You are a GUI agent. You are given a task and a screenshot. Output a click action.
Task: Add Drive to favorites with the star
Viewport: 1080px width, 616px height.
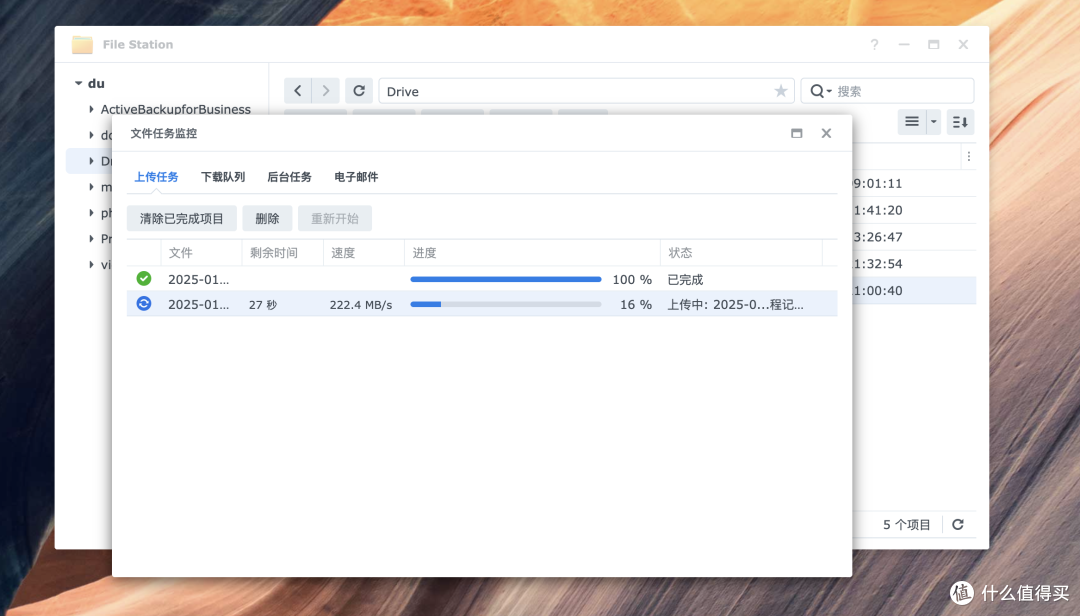tap(780, 91)
